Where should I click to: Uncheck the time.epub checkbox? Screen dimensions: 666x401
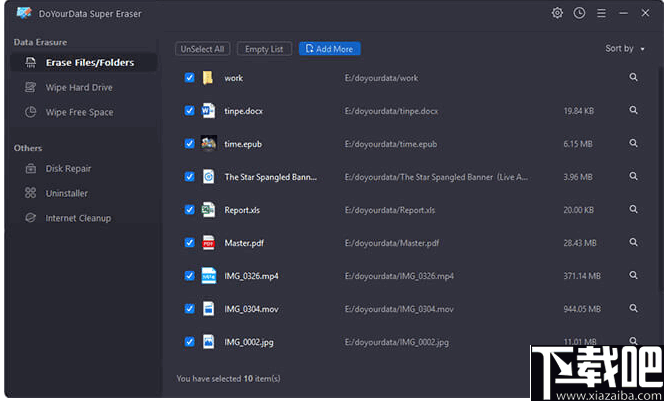189,144
